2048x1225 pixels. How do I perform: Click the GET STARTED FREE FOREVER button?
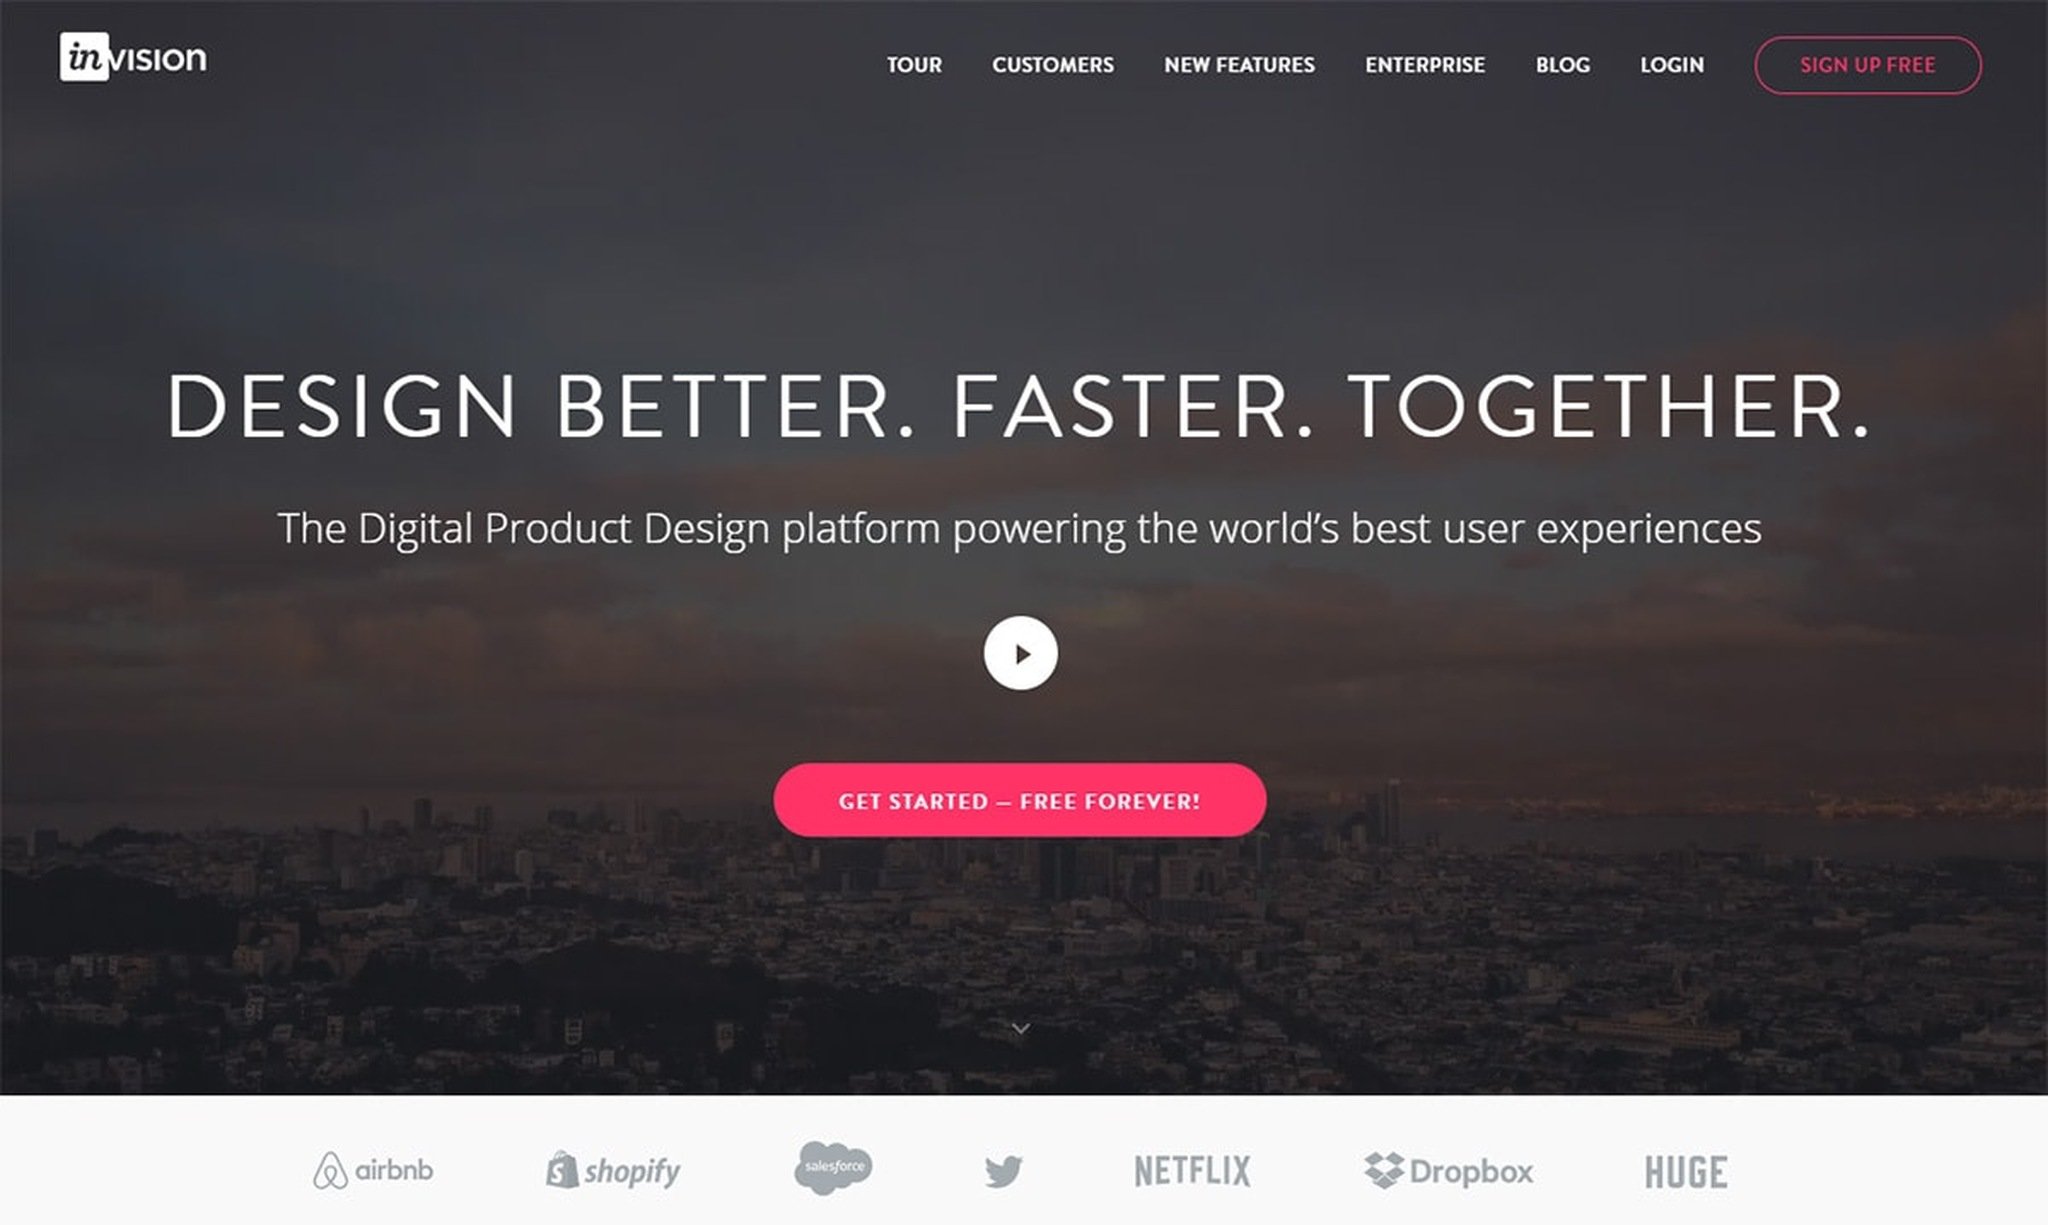coord(1019,799)
